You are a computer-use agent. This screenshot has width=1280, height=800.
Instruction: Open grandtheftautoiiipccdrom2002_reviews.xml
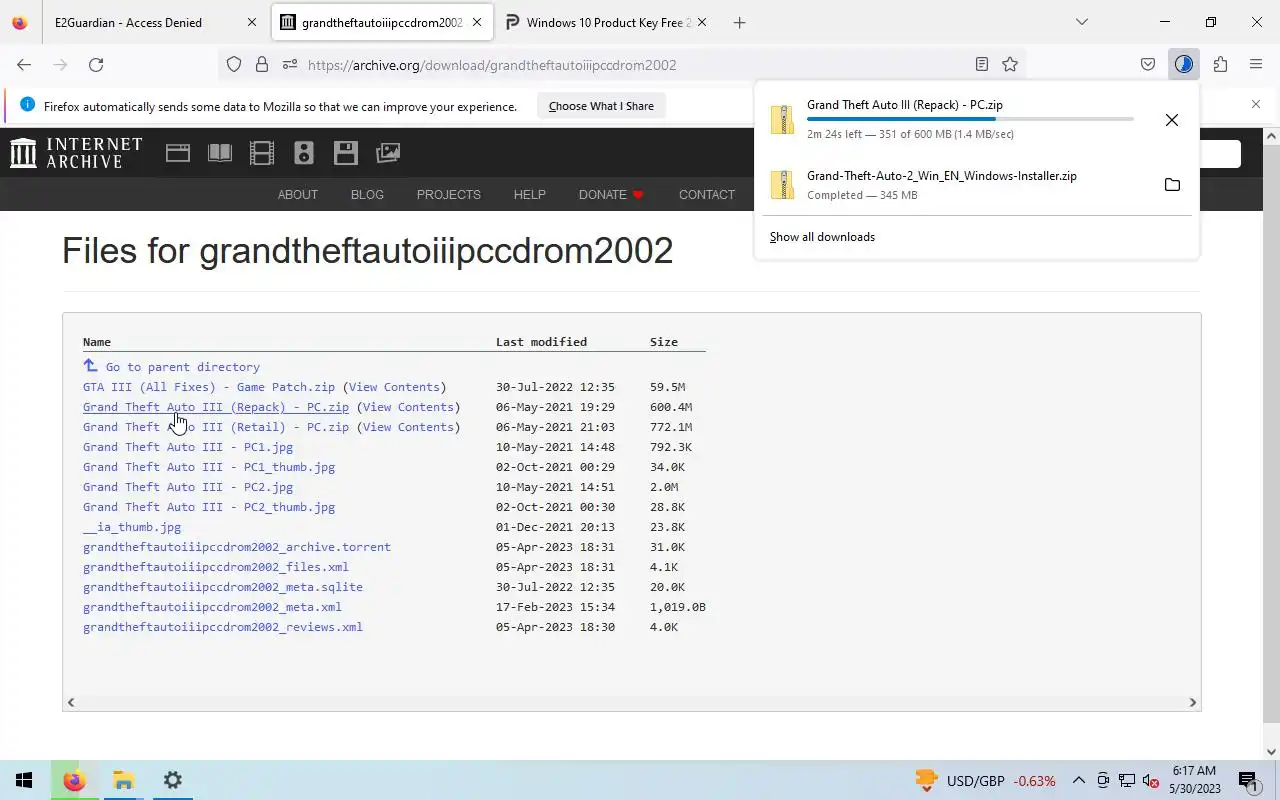(223, 627)
